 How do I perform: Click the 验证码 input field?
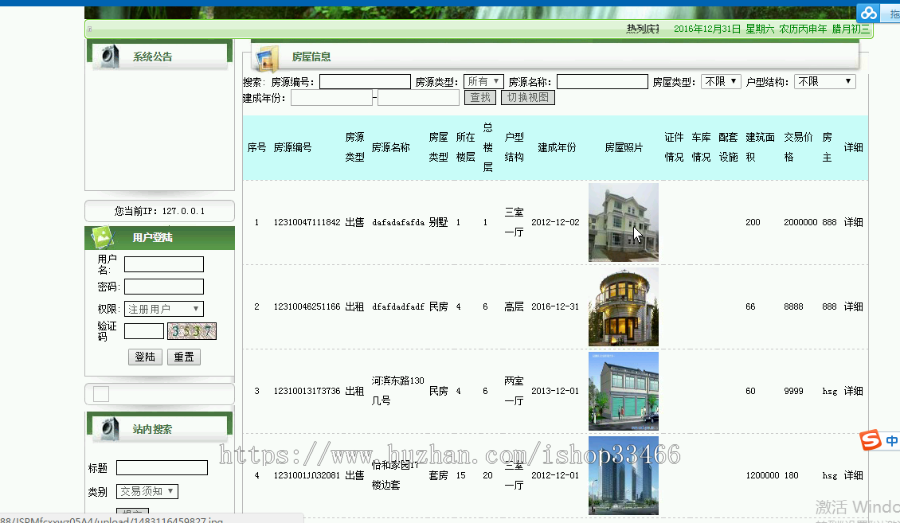click(144, 331)
